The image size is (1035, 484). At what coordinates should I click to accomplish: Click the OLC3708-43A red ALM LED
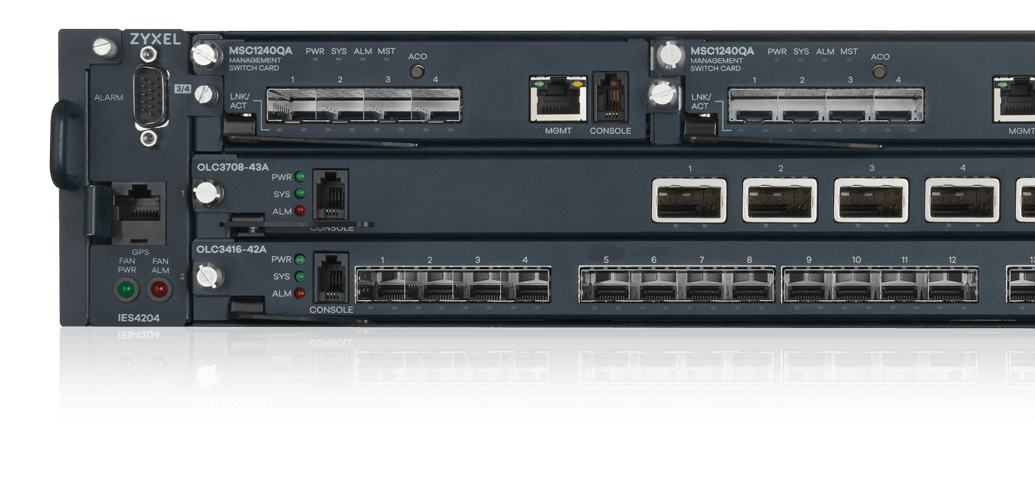[299, 211]
